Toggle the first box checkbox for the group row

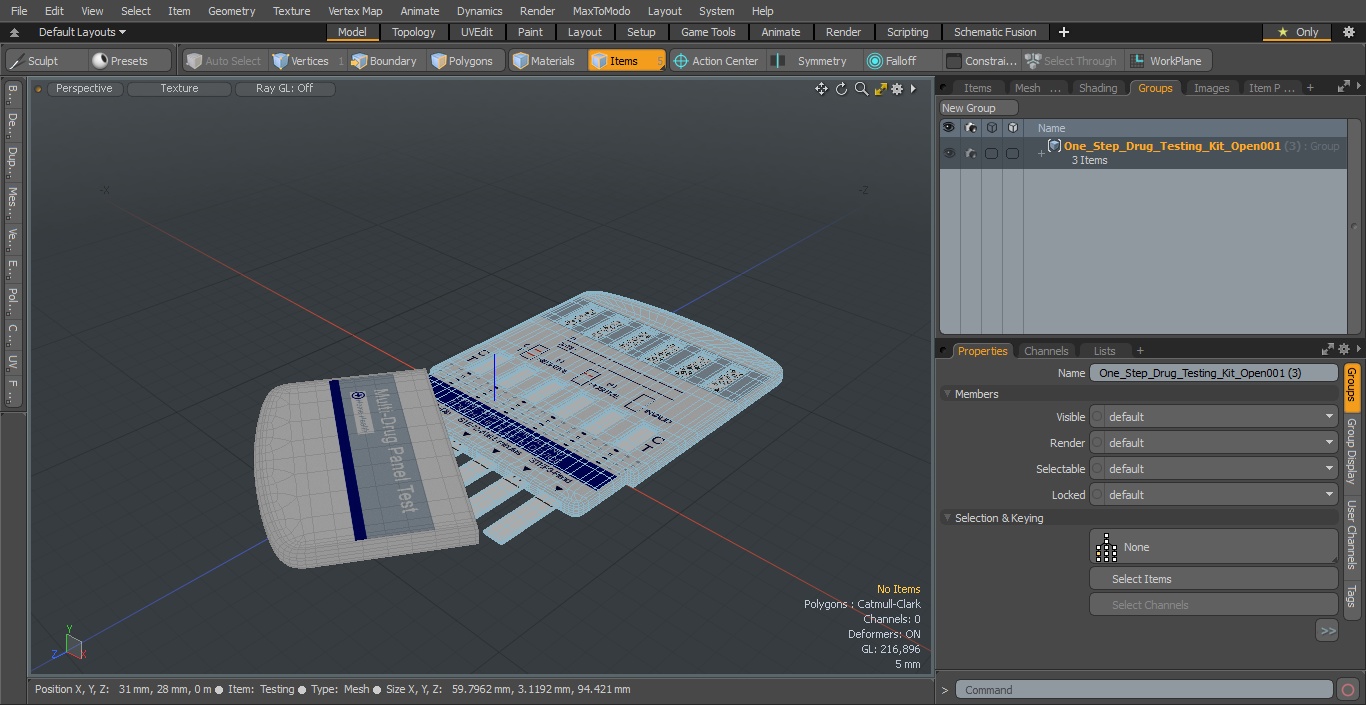(991, 153)
